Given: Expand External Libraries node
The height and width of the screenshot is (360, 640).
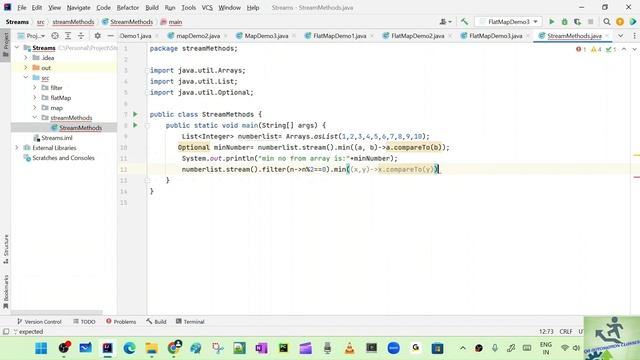Looking at the screenshot, I should [x=17, y=148].
